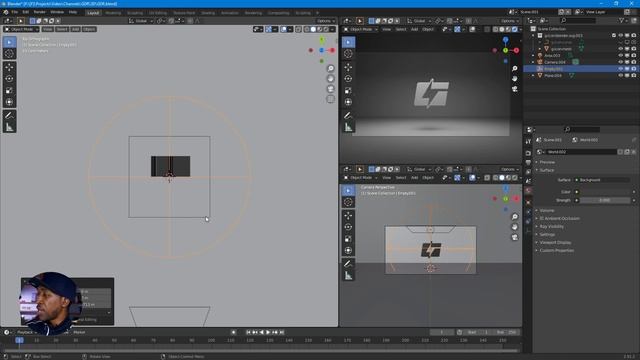
Task: Click the outliner search field
Action: 578,20
